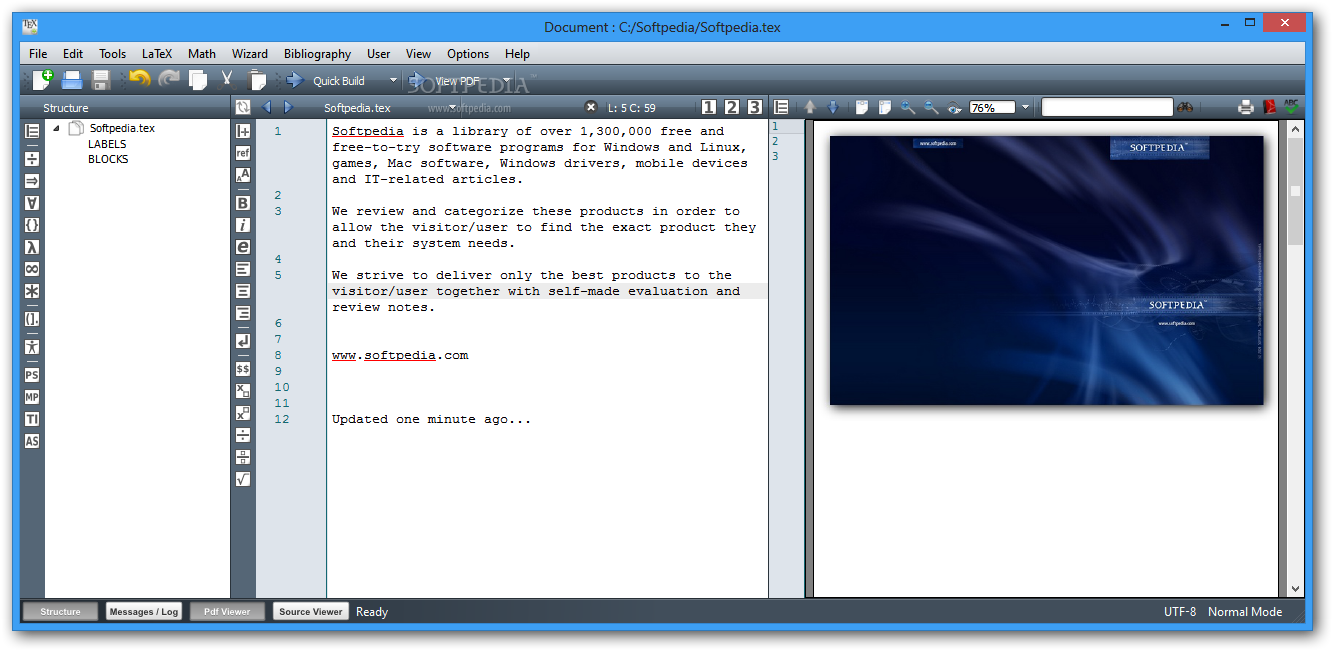This screenshot has width=1333, height=651.
Task: Copy selection with the copy icon
Action: pyautogui.click(x=198, y=80)
